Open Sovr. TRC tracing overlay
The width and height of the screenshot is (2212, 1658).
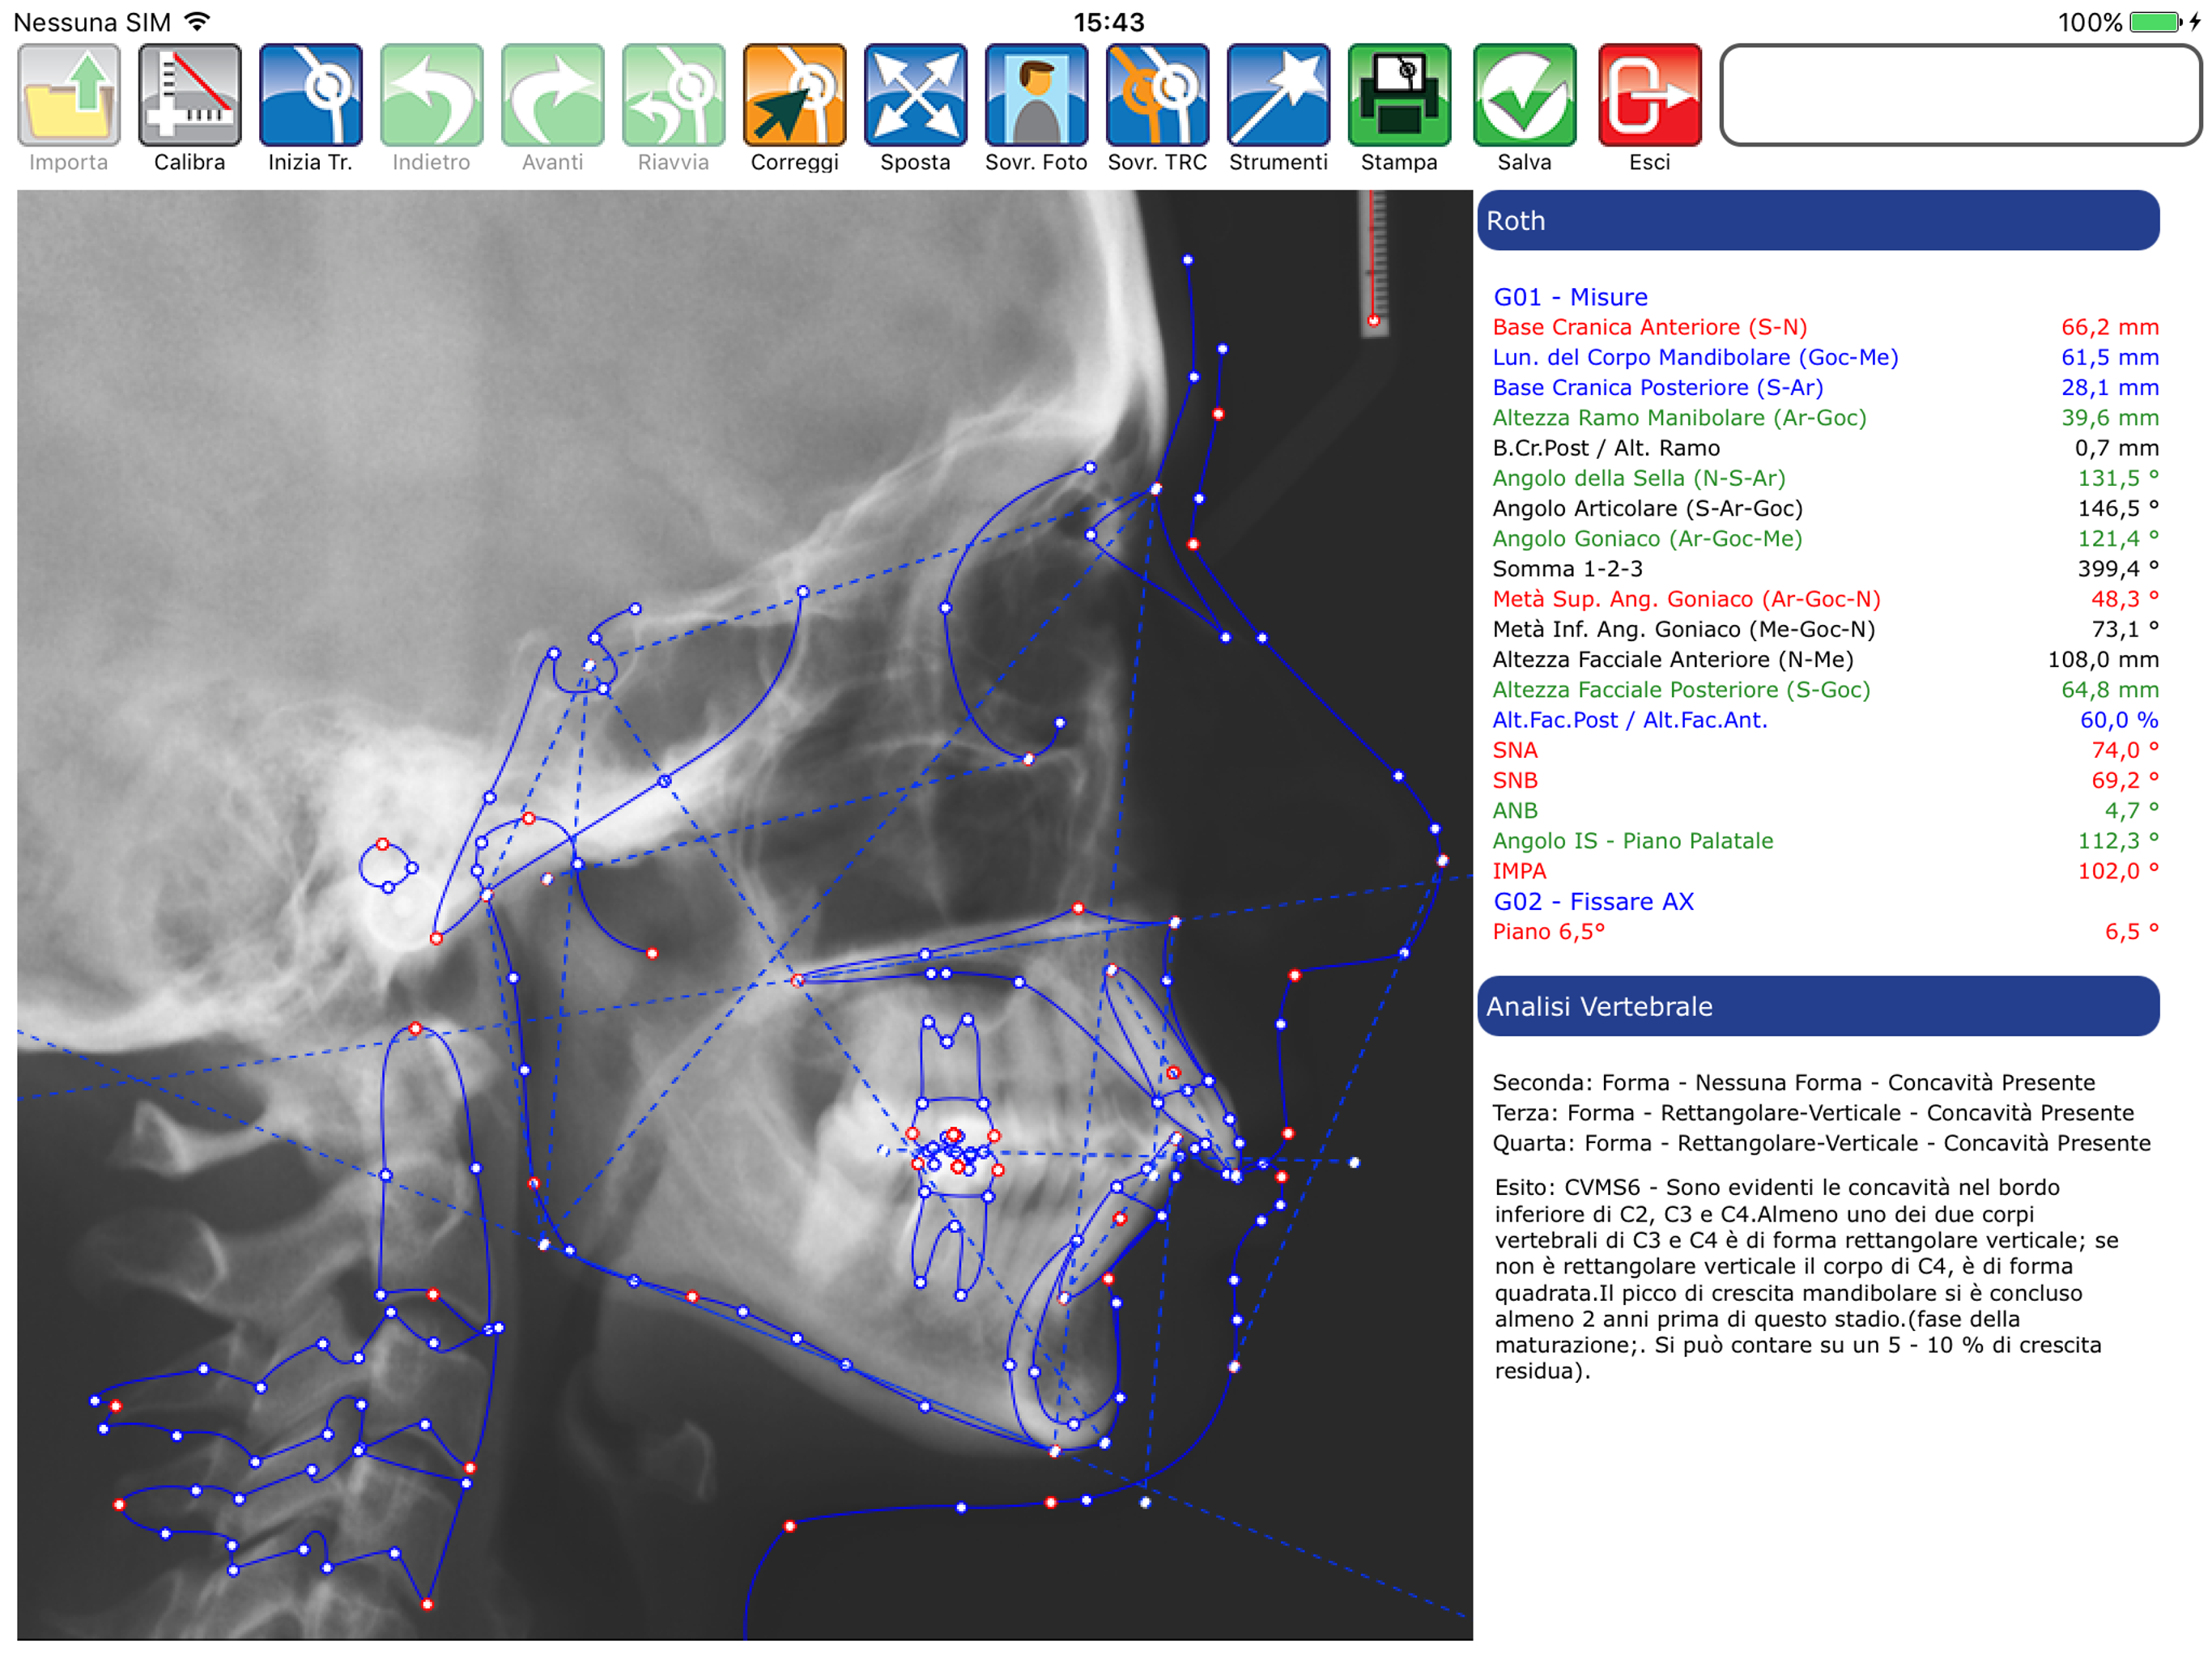tap(1157, 95)
